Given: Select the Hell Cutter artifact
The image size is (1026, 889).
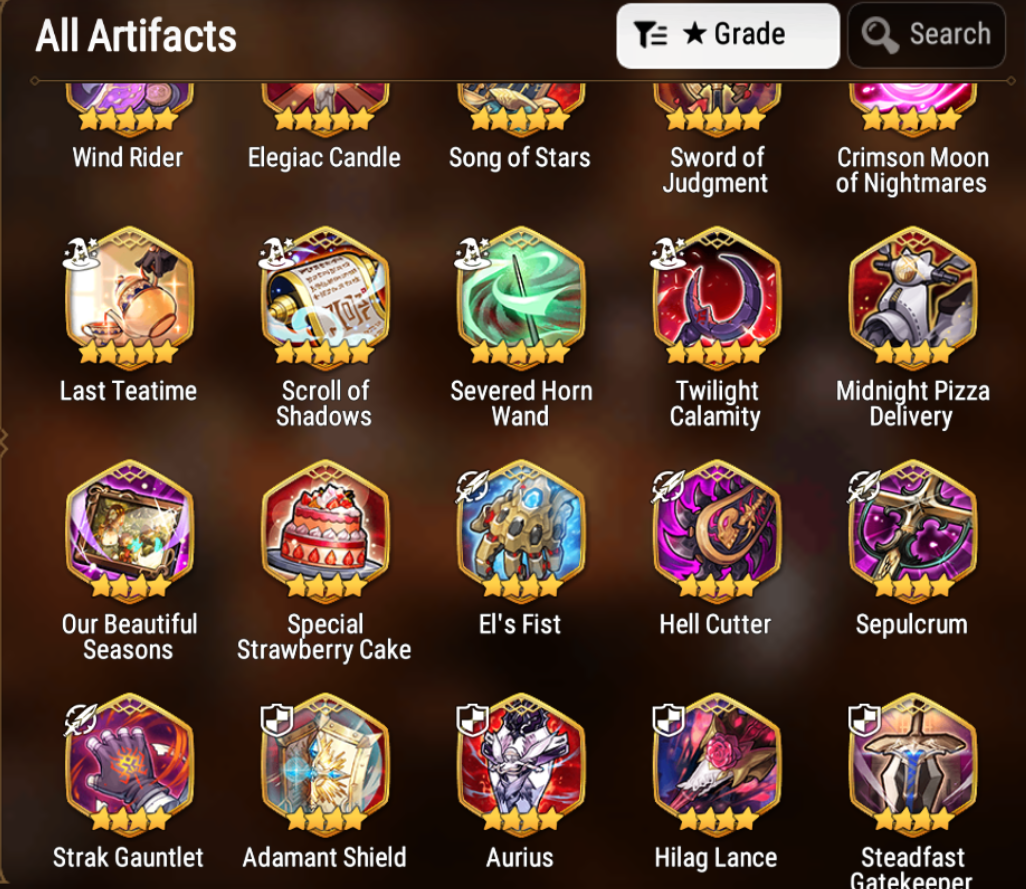Looking at the screenshot, I should pyautogui.click(x=716, y=529).
